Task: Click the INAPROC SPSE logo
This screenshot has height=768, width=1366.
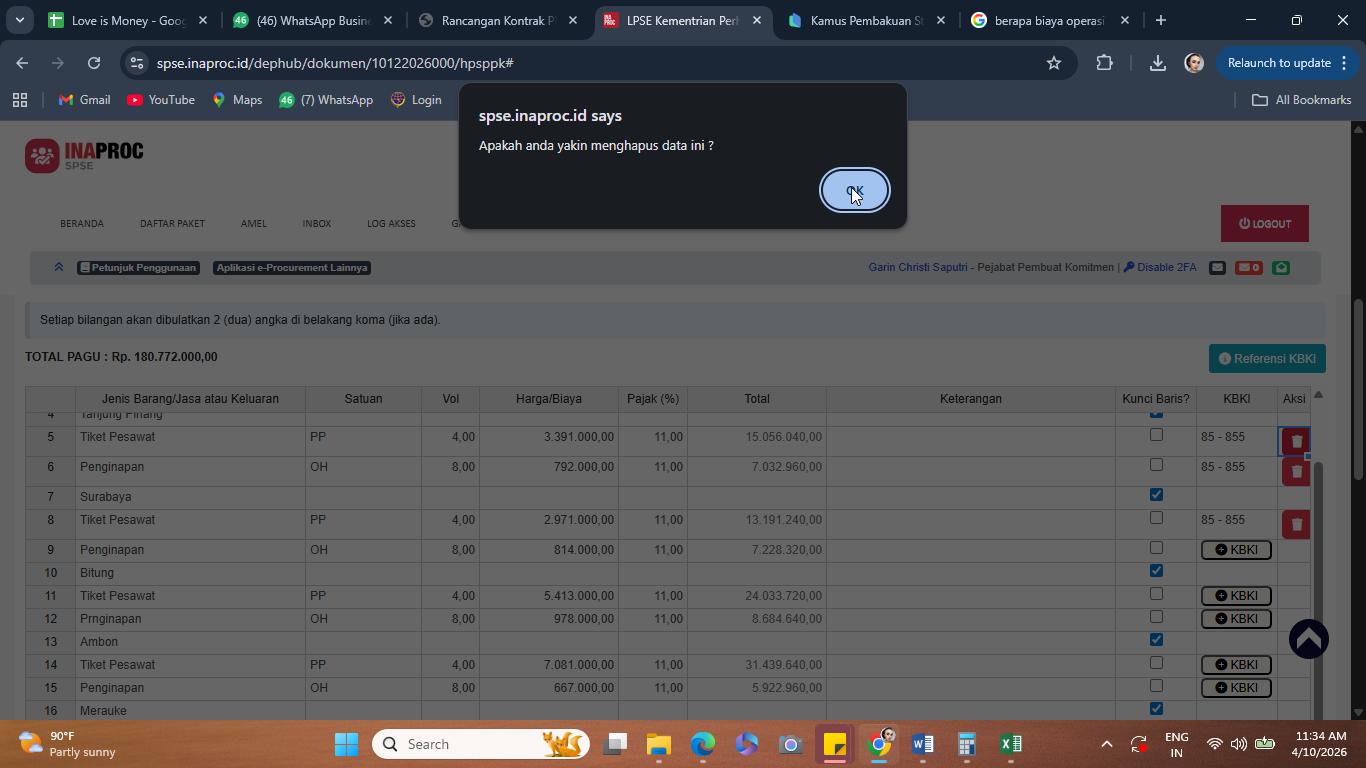Action: [x=84, y=156]
